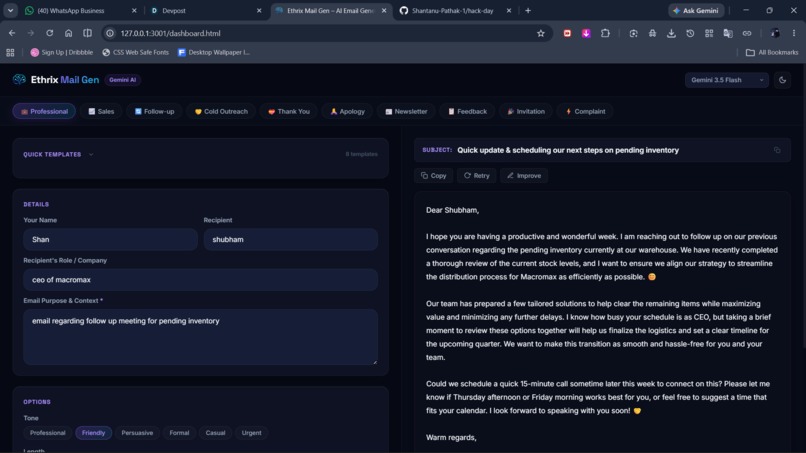Viewport: 806px width, 453px height.
Task: Select the Newsletter email type
Action: pyautogui.click(x=406, y=111)
